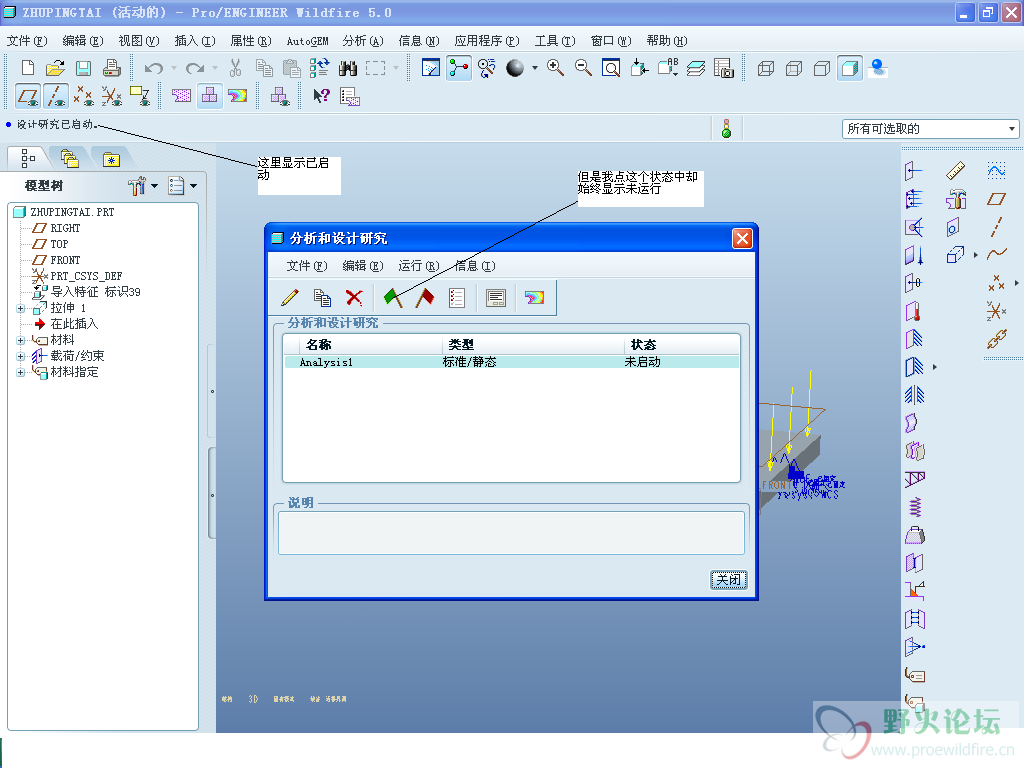Click the 关闭 button
The image size is (1024, 768).
pyautogui.click(x=728, y=579)
